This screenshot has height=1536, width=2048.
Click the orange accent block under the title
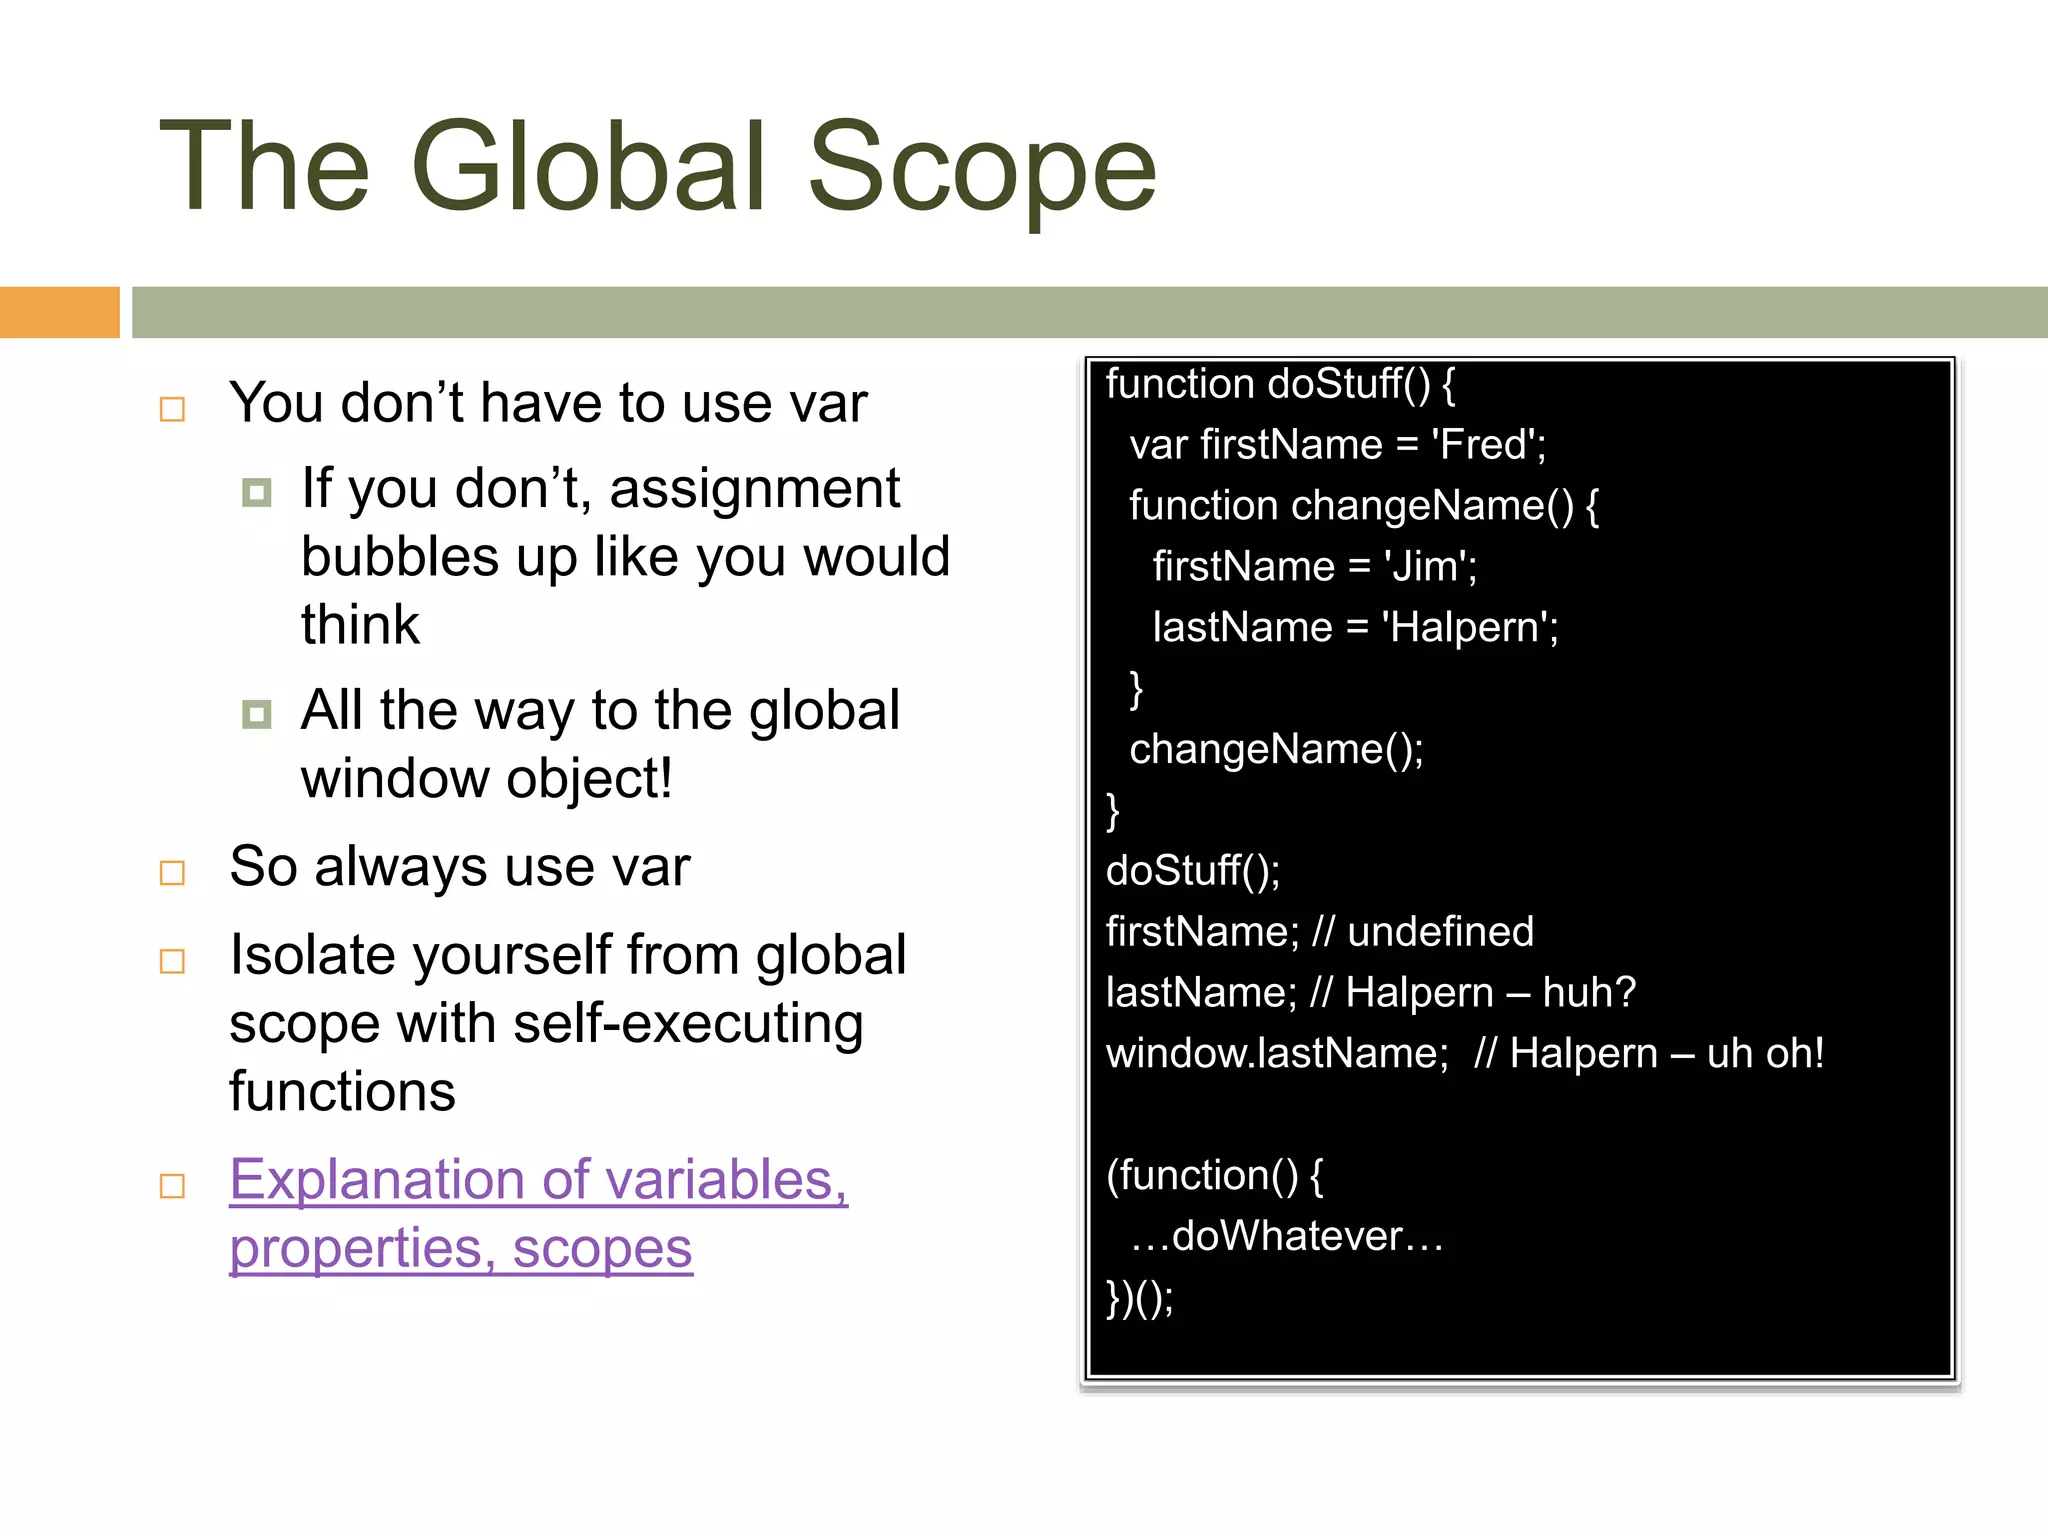pyautogui.click(x=59, y=312)
